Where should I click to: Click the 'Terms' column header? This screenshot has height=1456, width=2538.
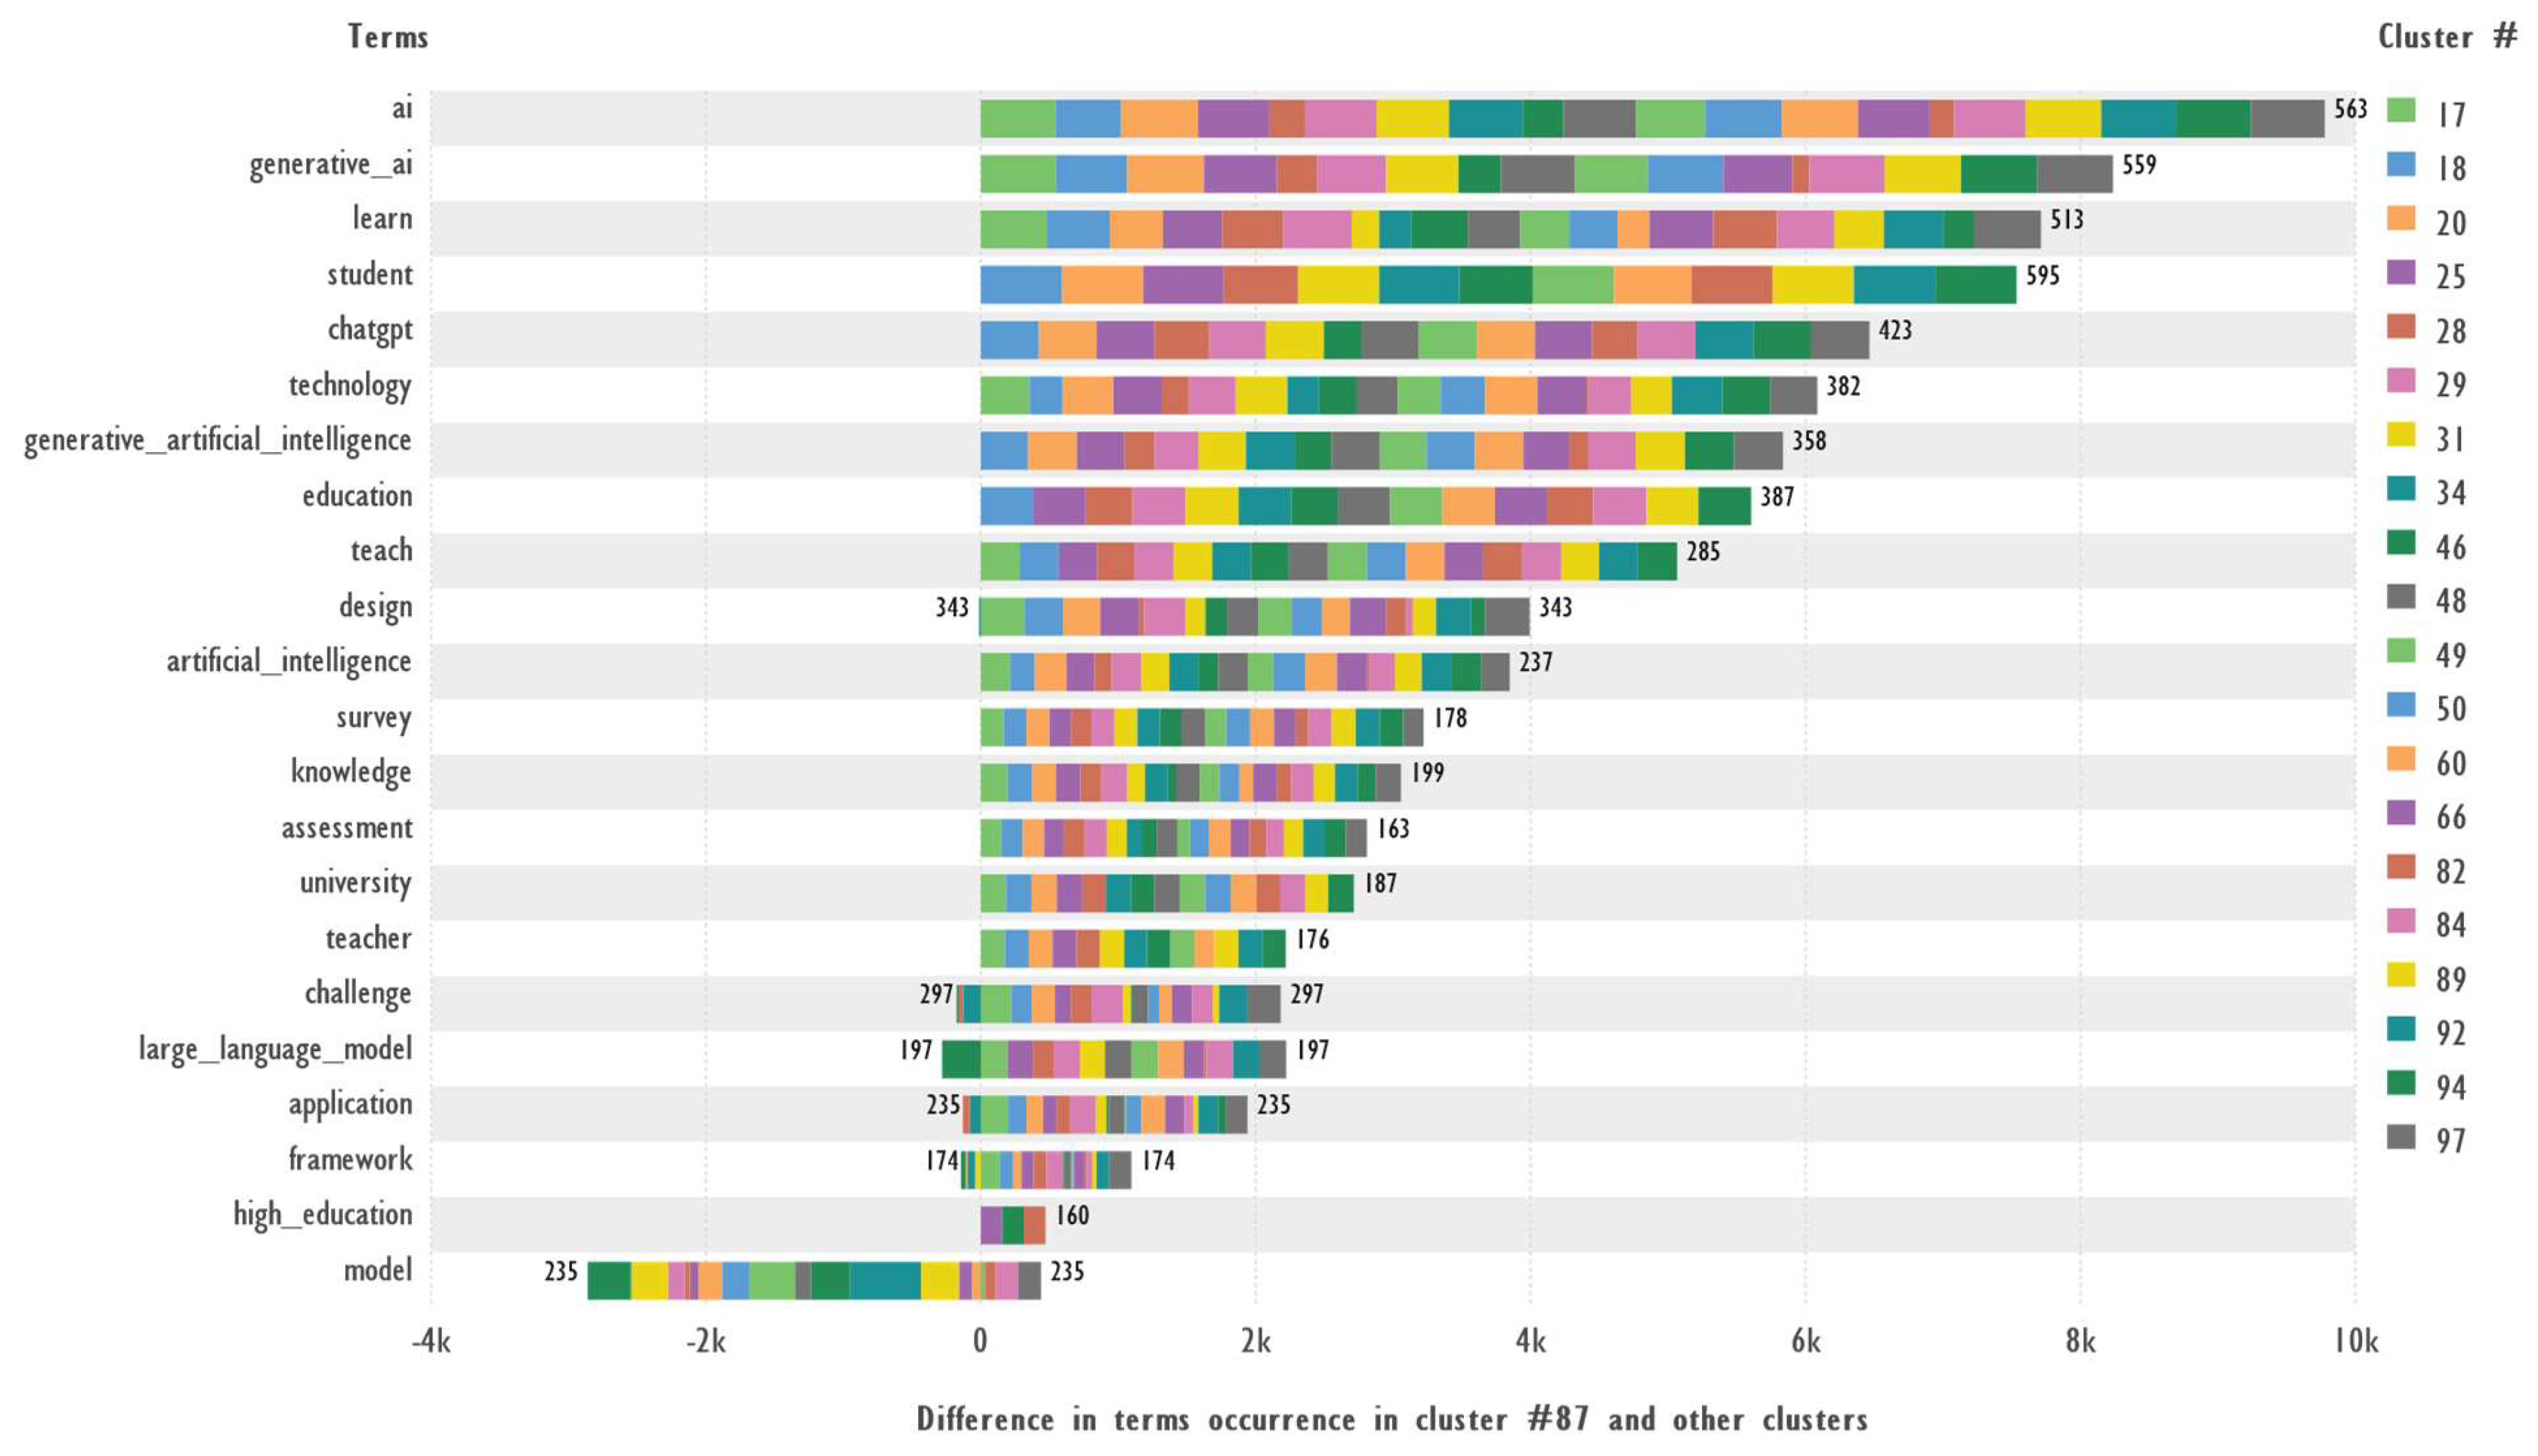click(388, 37)
